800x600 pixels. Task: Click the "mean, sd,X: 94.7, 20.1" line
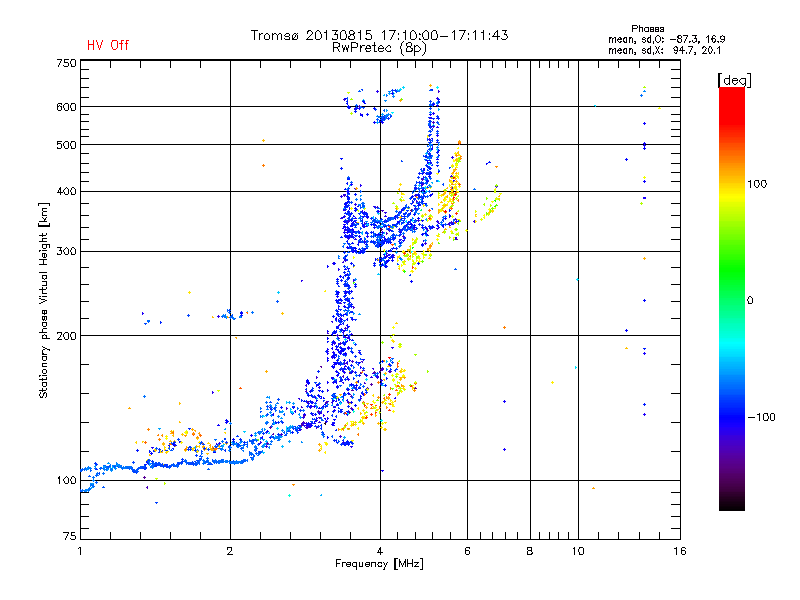pyautogui.click(x=664, y=50)
